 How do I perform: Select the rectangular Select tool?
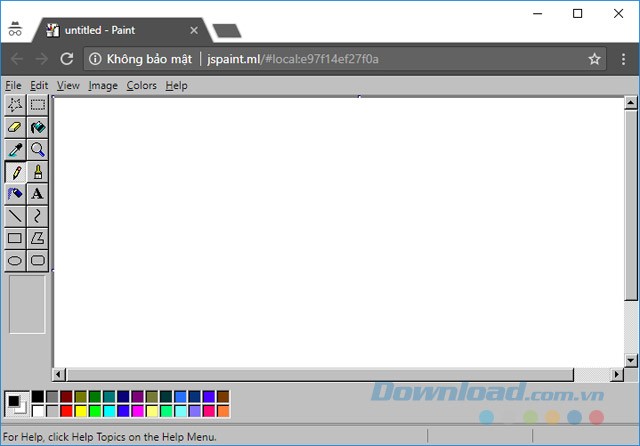coord(38,105)
